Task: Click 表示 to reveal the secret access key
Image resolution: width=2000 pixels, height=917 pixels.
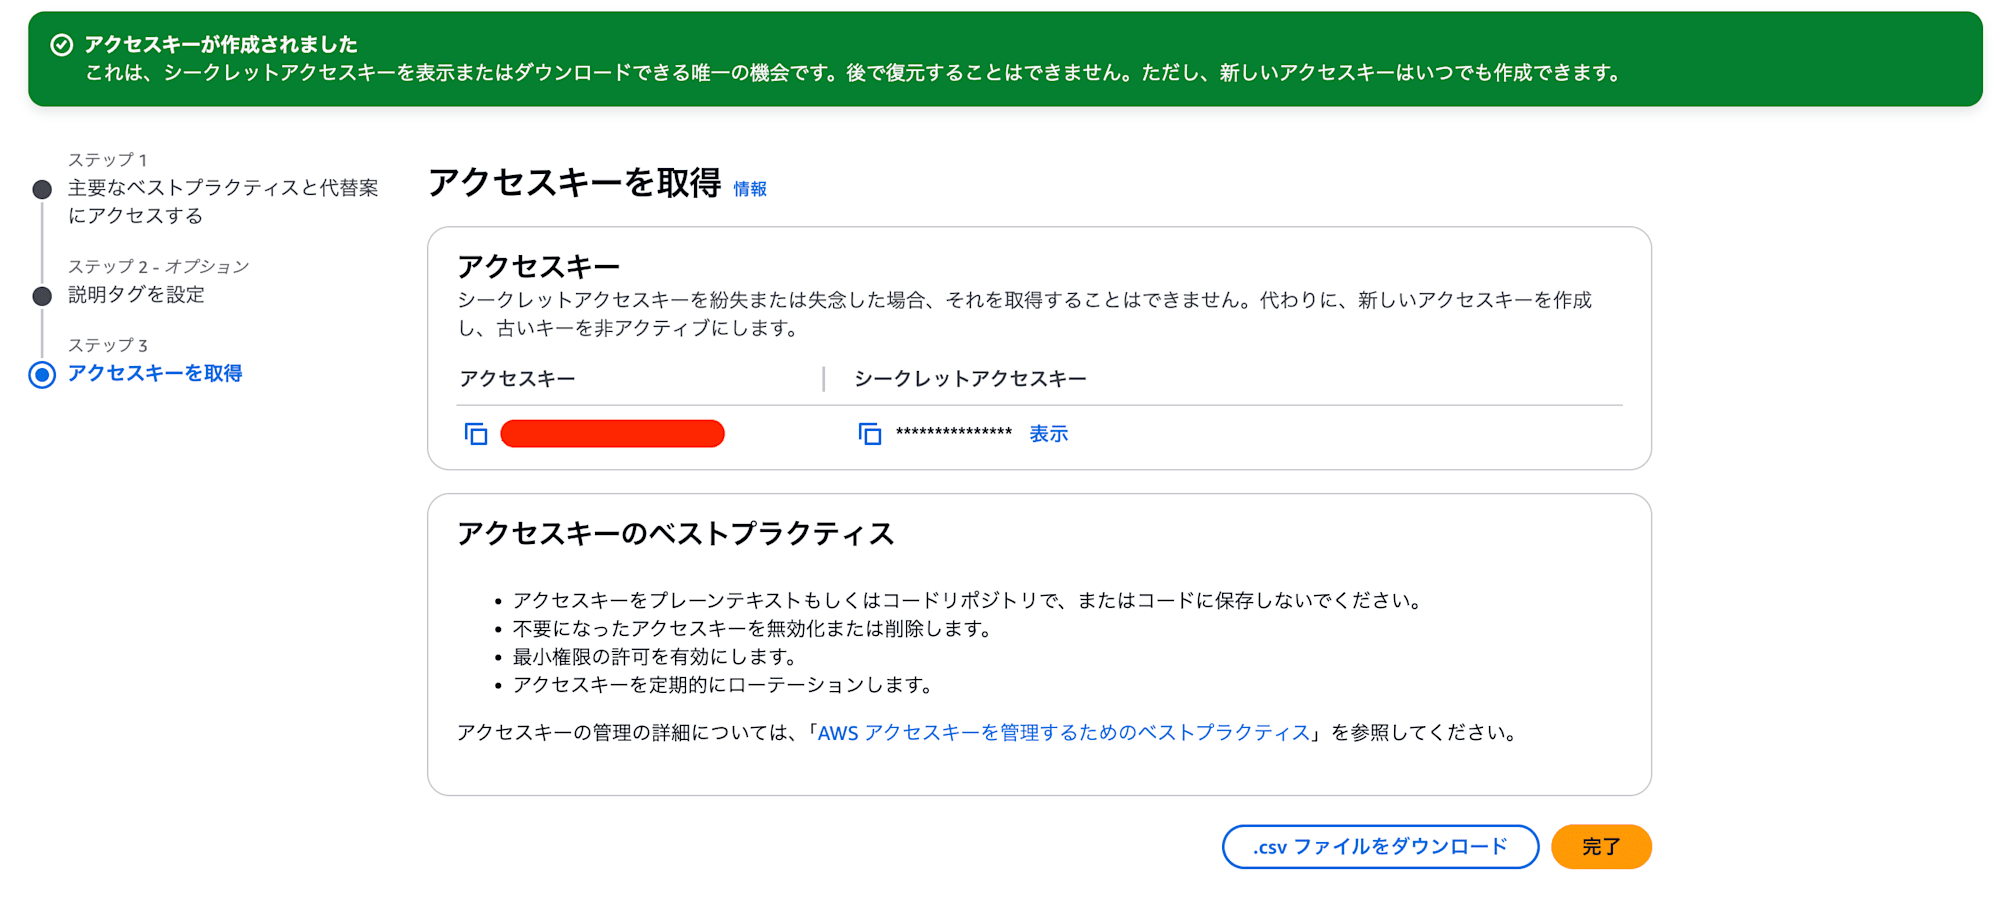Action: [x=1049, y=434]
